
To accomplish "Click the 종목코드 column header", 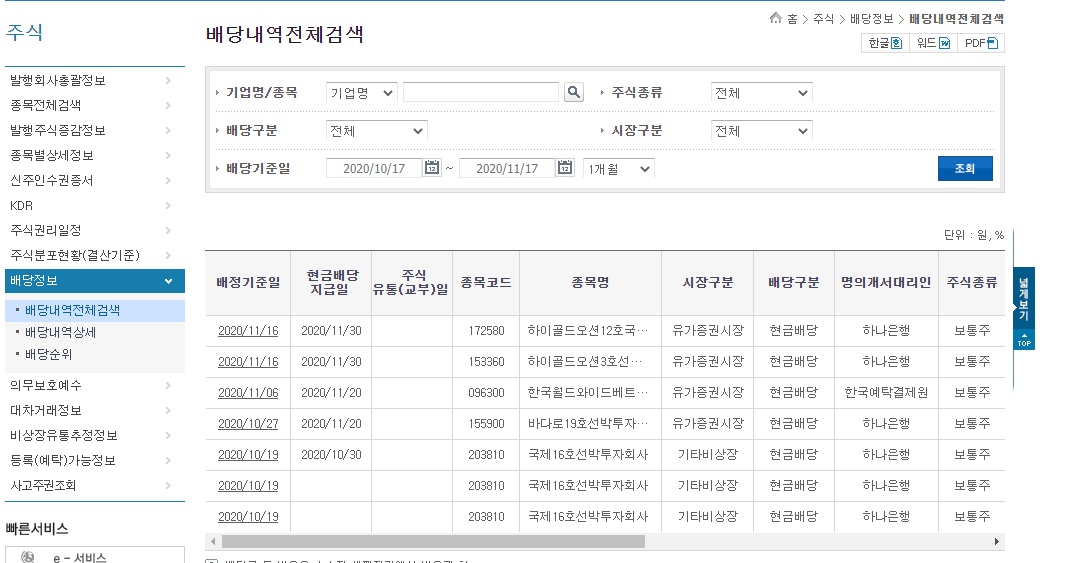I will point(486,283).
